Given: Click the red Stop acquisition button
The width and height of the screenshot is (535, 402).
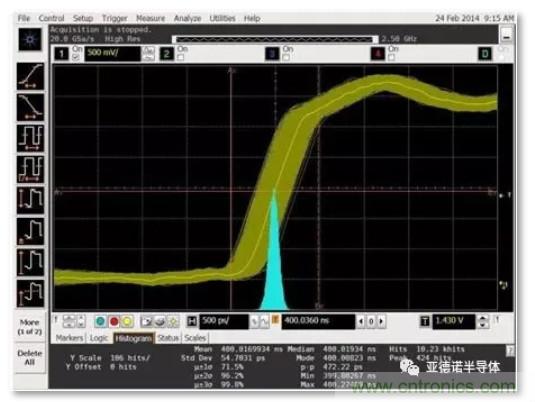Looking at the screenshot, I should (x=114, y=321).
